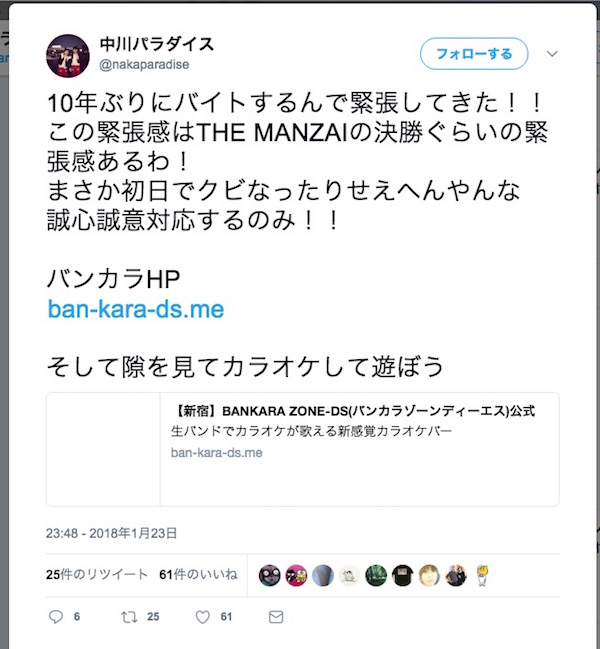Open the @nakaparadise handle
Viewport: 600px width, 649px height.
(x=144, y=65)
